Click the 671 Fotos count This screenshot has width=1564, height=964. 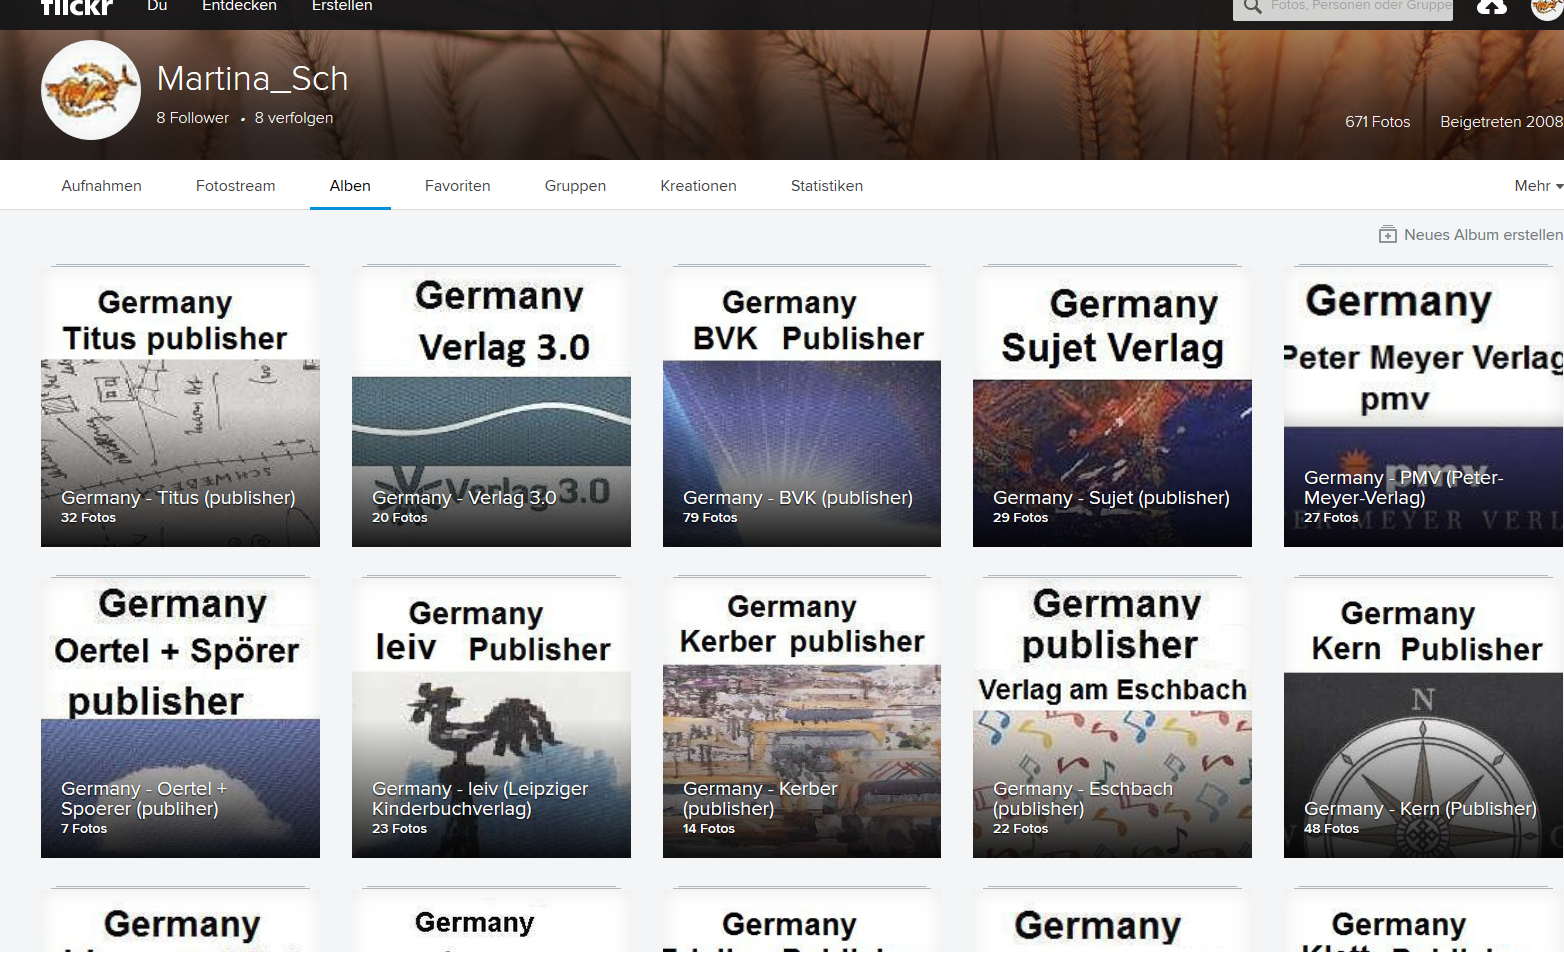pyautogui.click(x=1377, y=122)
